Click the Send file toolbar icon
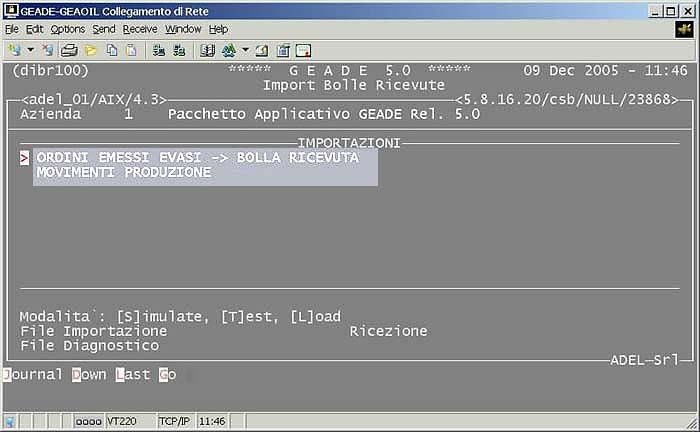Image resolution: width=700 pixels, height=432 pixels. [x=158, y=49]
